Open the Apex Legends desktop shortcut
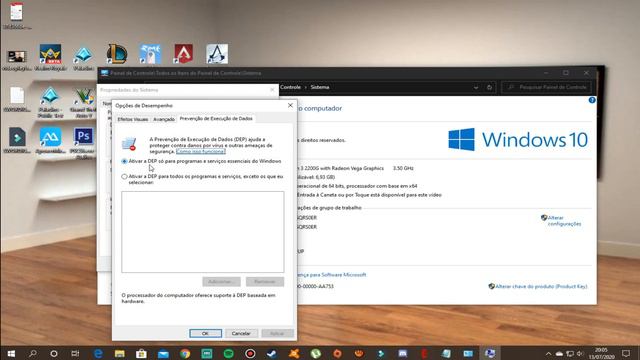Screen dimensions: 640x360 (x=183, y=54)
